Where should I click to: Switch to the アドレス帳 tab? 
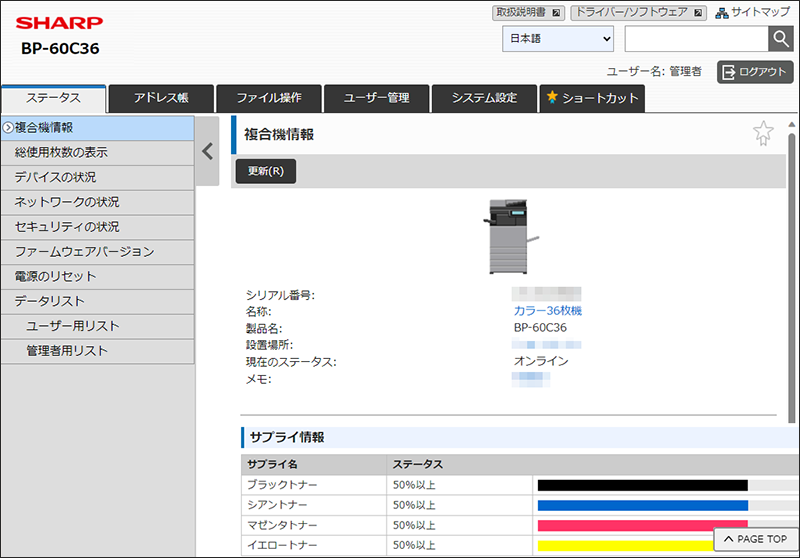tap(161, 98)
